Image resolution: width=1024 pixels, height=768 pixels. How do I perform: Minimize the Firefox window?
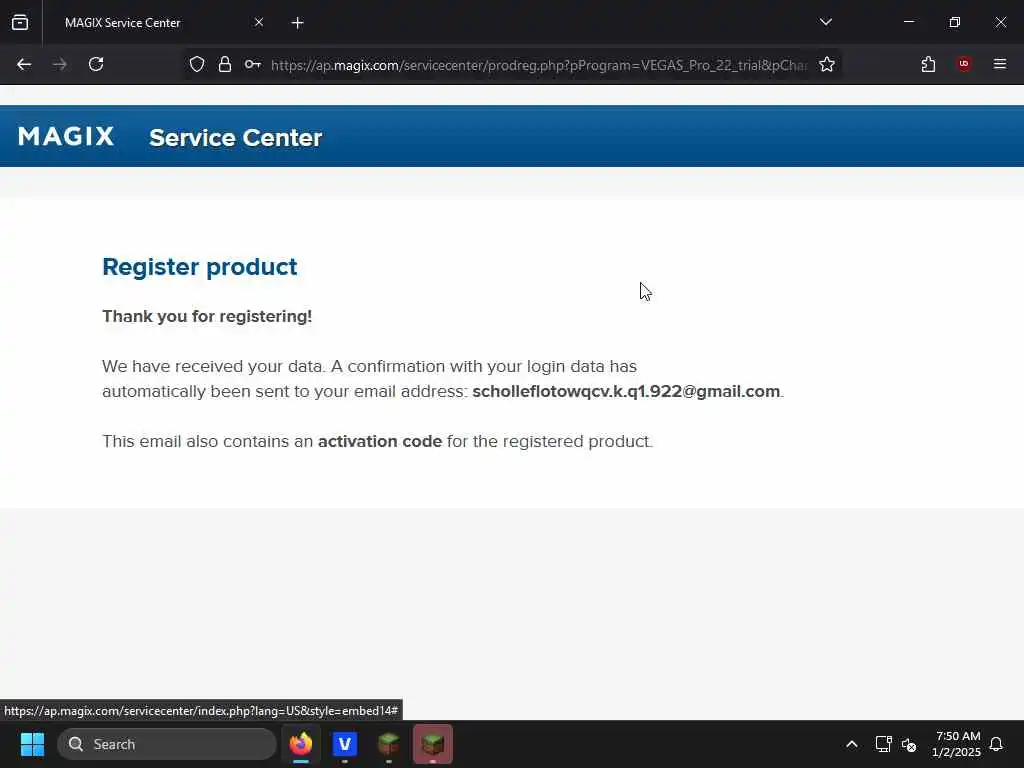908,22
